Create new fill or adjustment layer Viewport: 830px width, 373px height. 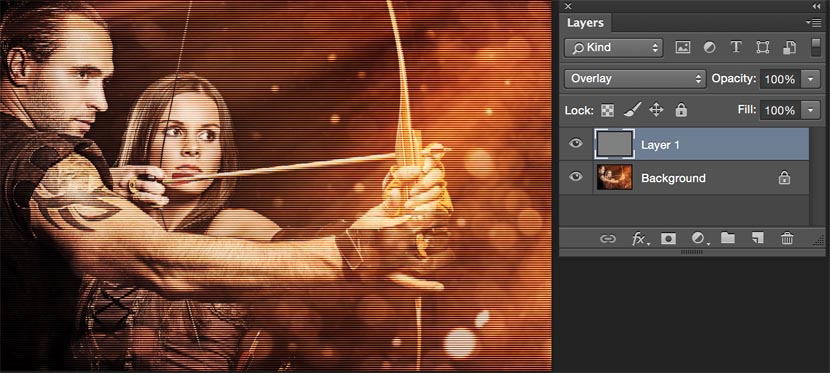coord(700,239)
